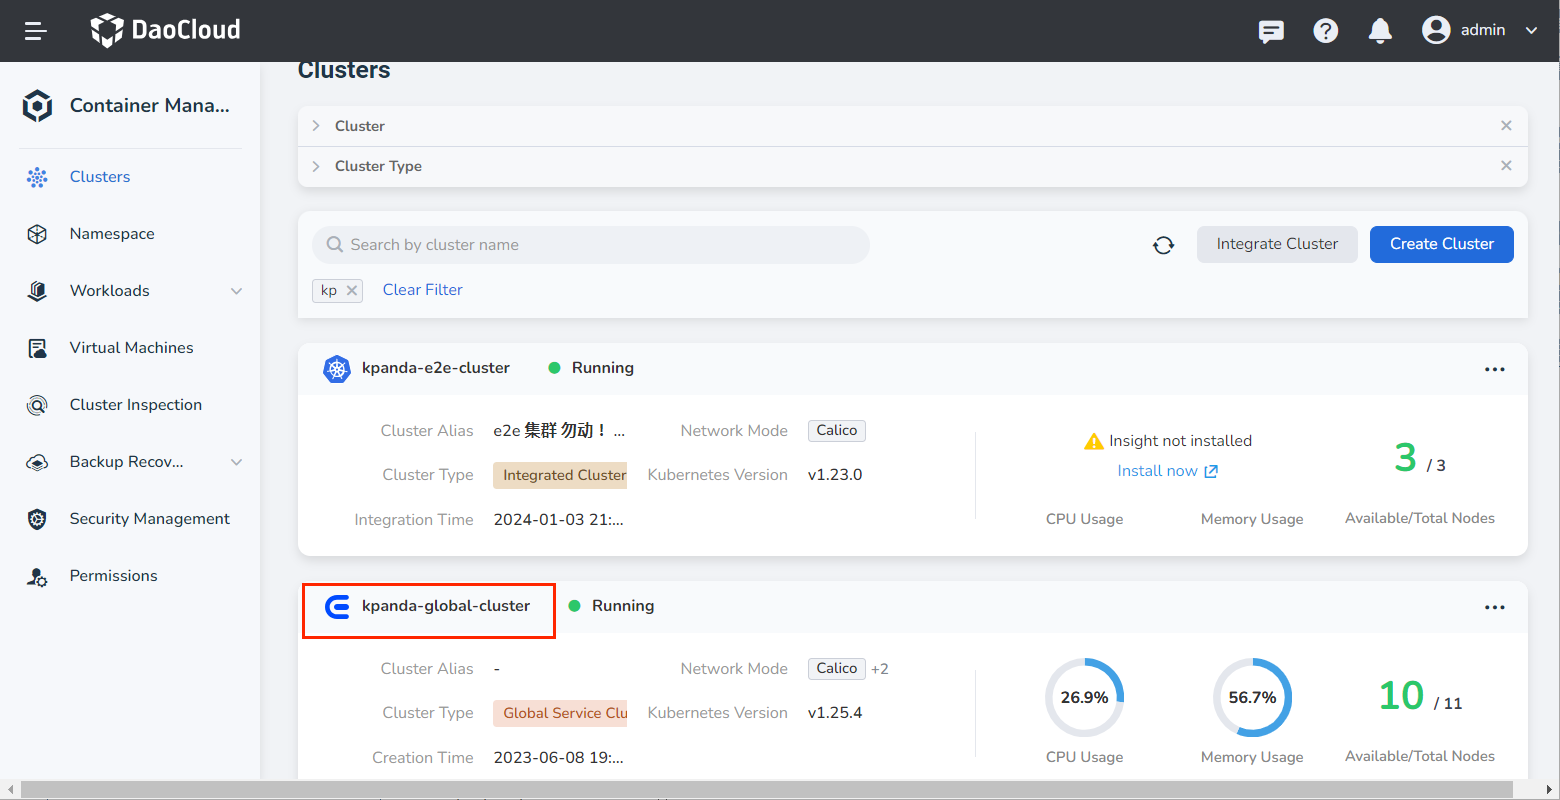
Task: Remove the Cluster Type filter row
Action: click(1506, 166)
